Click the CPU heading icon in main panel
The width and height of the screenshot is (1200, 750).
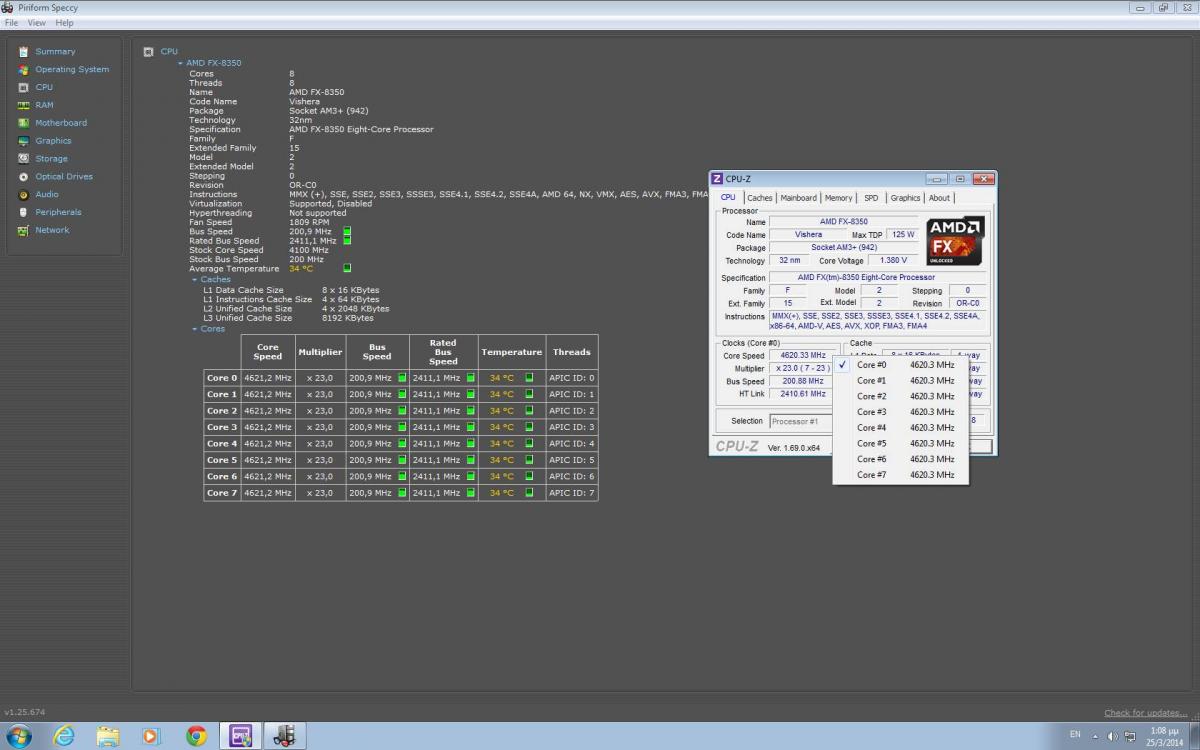click(148, 52)
